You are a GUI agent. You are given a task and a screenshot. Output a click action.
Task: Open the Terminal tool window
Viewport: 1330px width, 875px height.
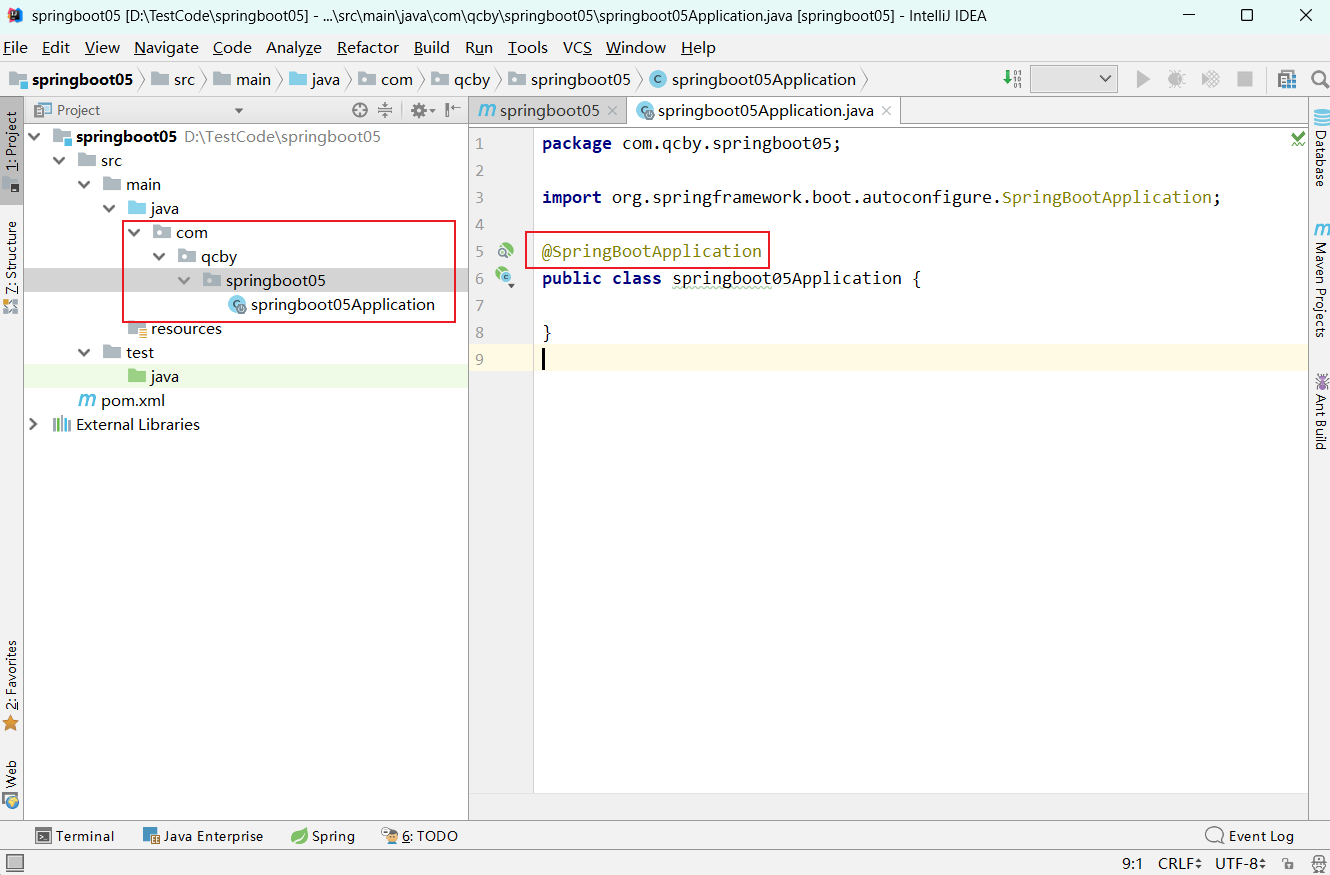click(75, 836)
